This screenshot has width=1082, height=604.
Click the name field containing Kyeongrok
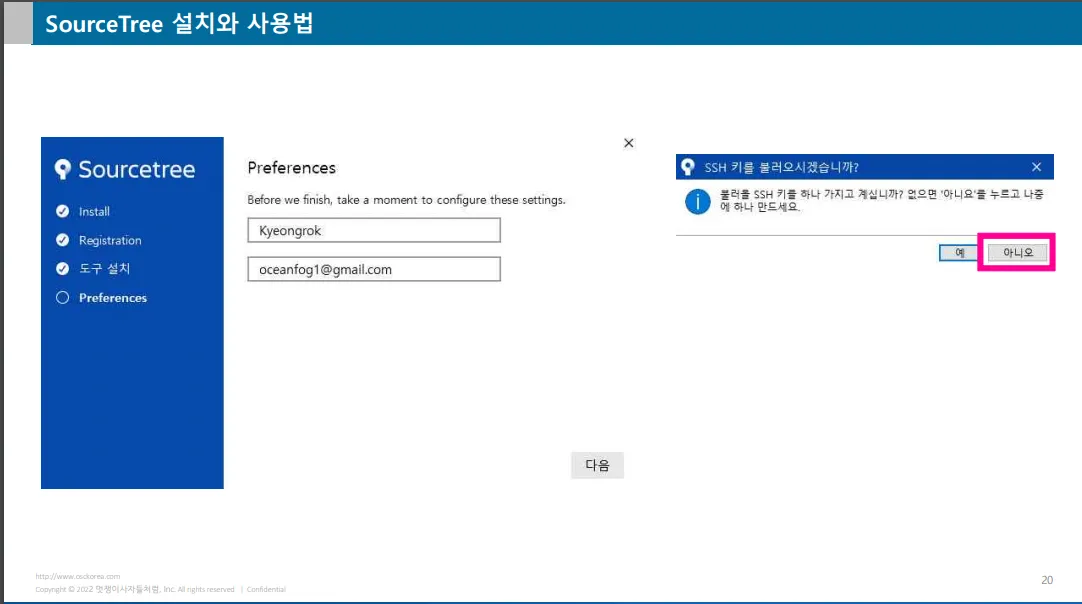coord(374,231)
